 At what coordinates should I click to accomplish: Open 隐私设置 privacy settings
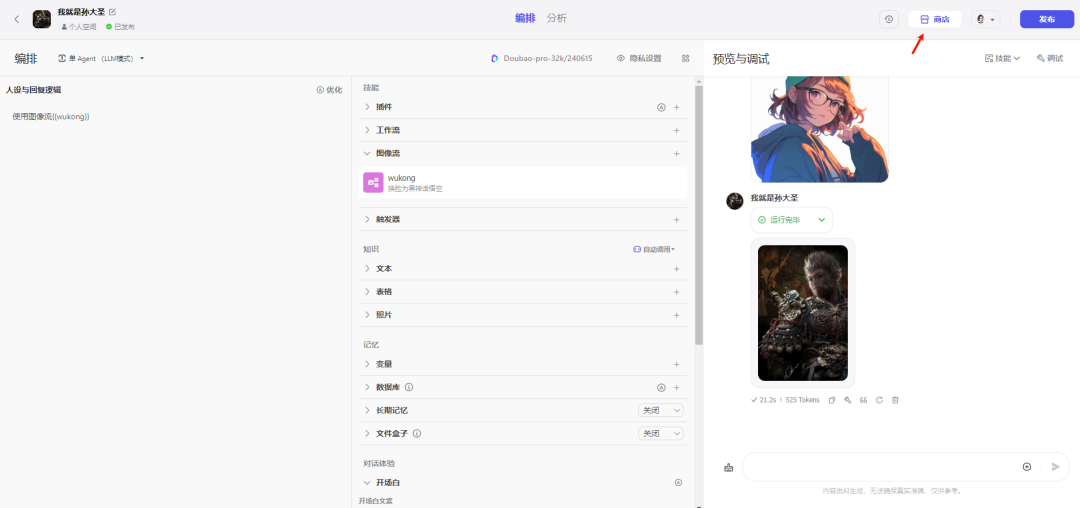639,59
